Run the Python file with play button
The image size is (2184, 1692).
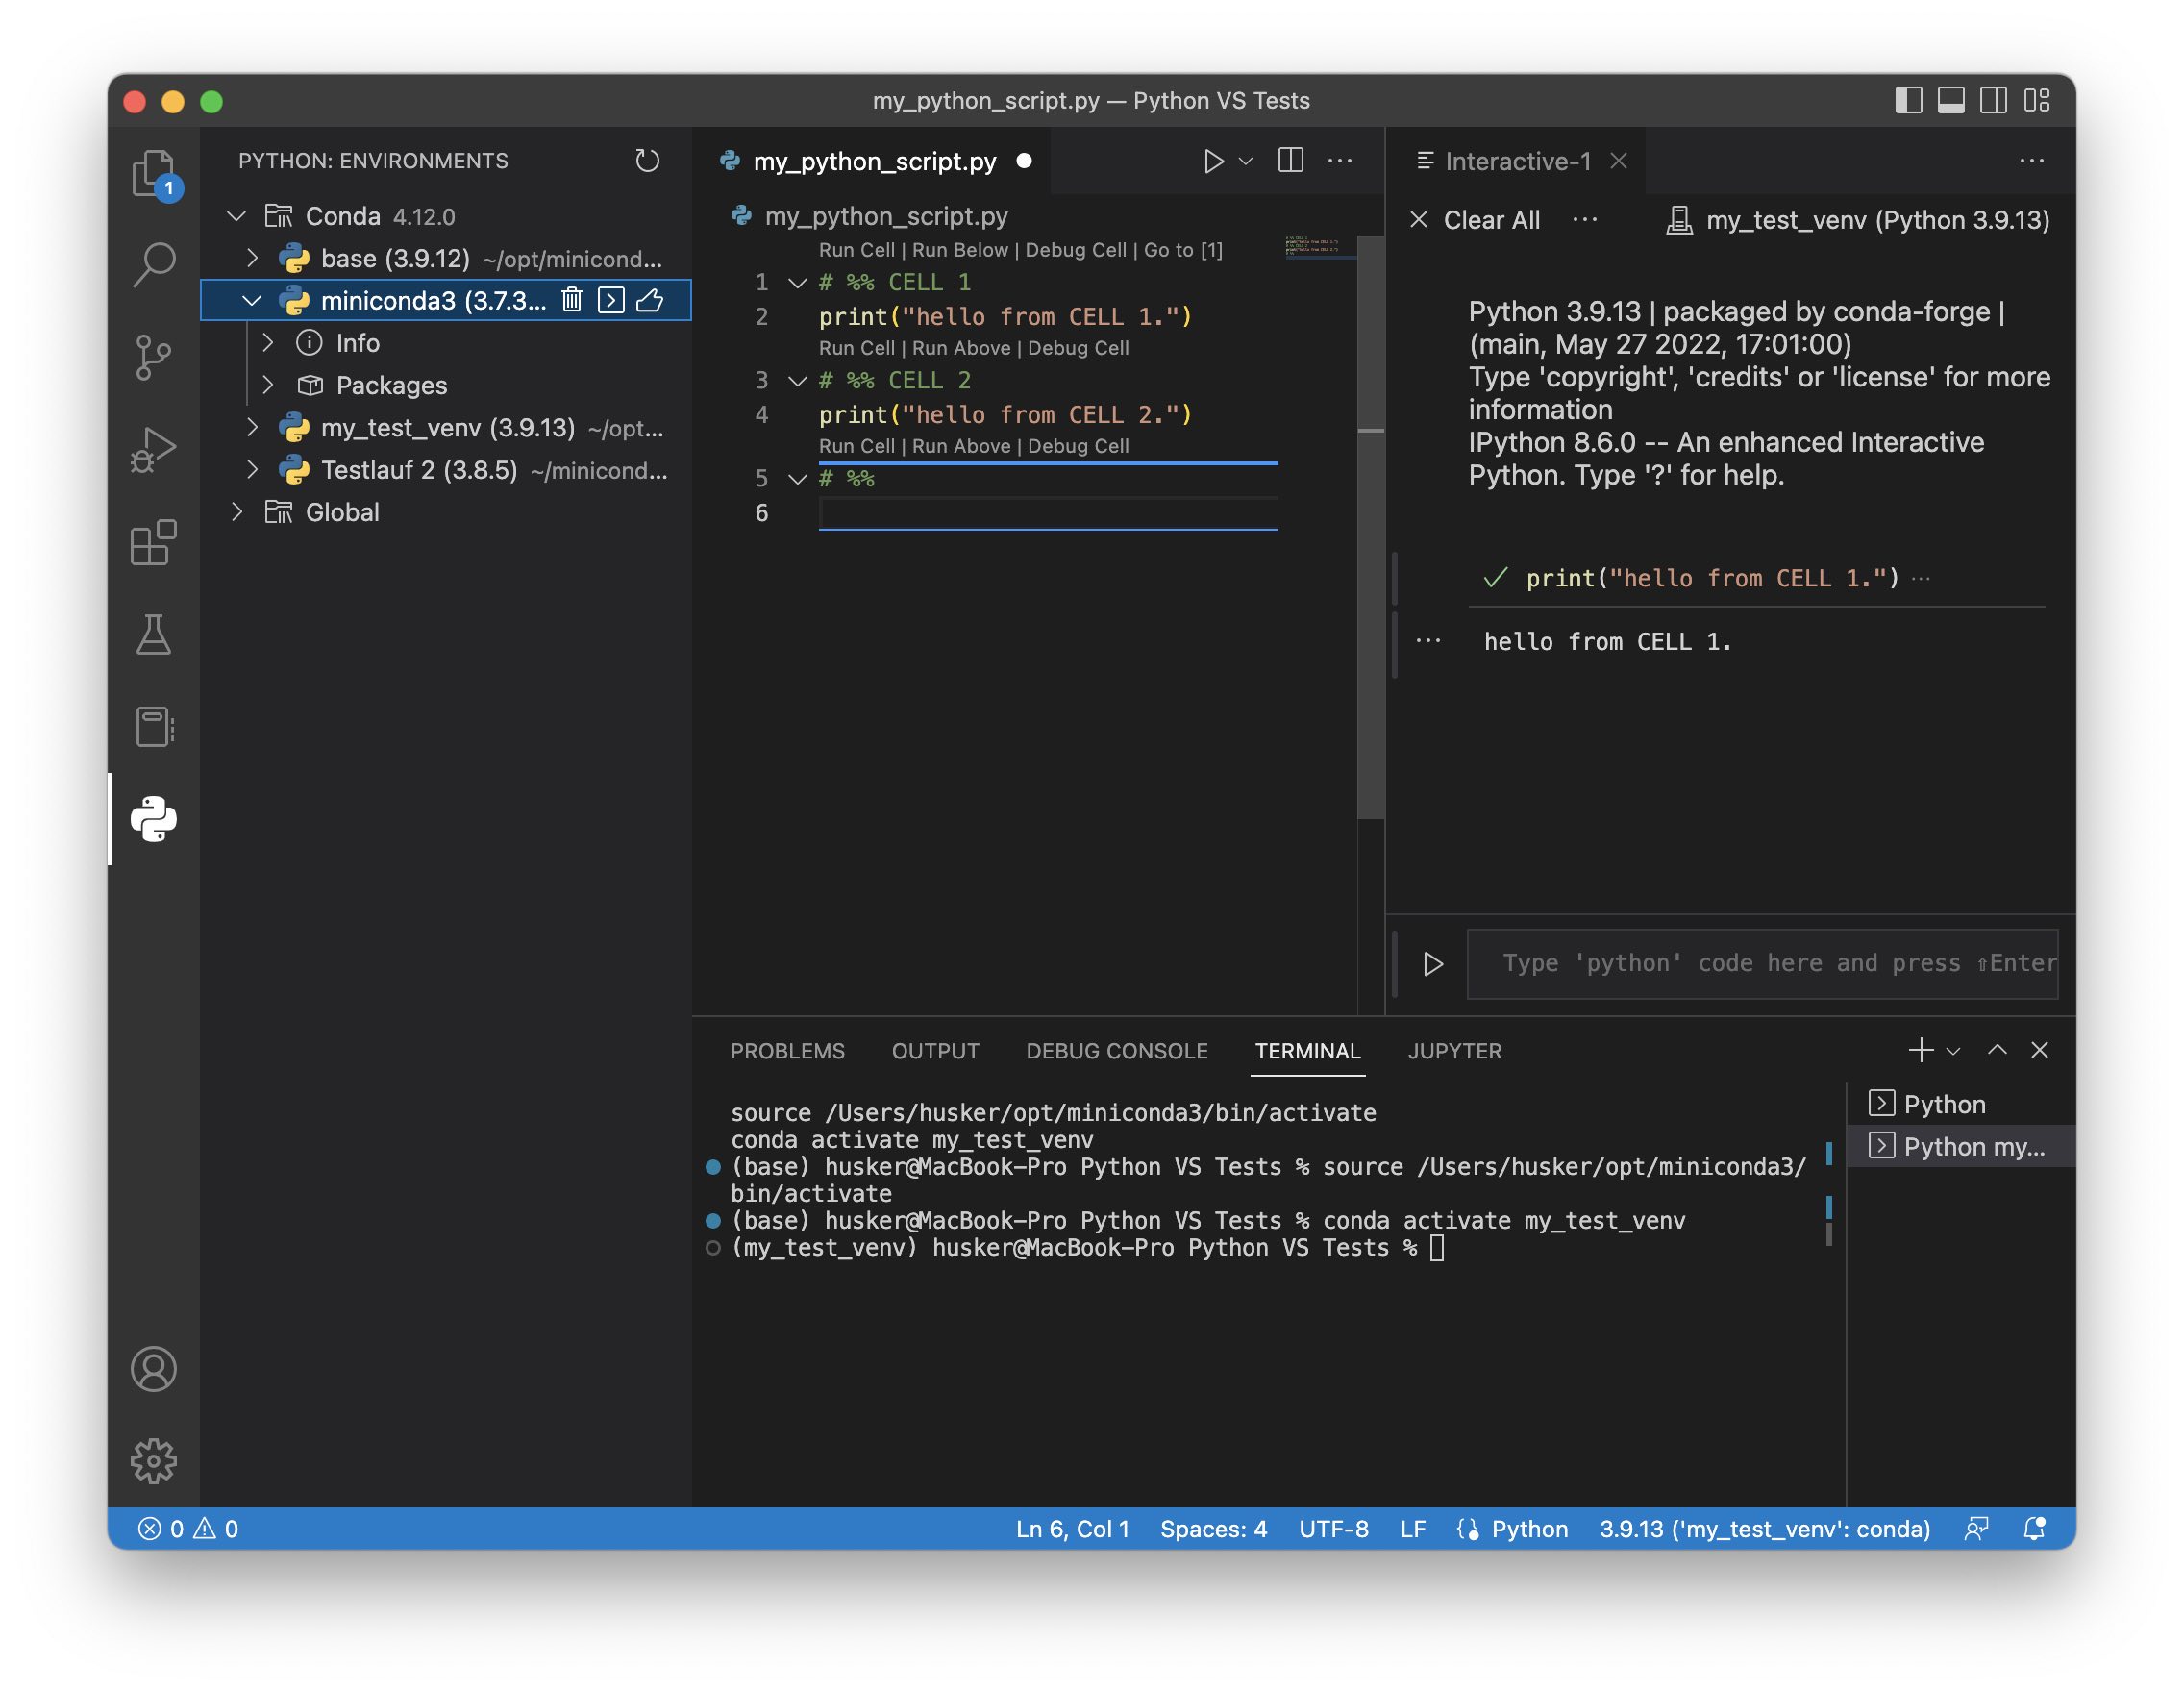(x=1213, y=161)
